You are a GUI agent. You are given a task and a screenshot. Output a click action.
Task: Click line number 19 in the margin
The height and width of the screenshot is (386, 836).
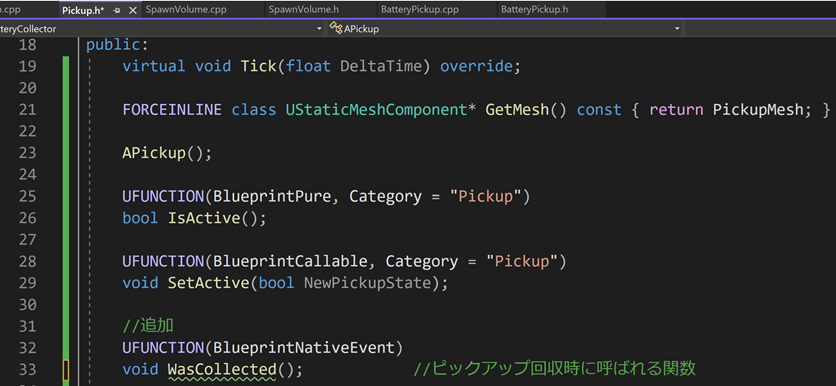(27, 66)
